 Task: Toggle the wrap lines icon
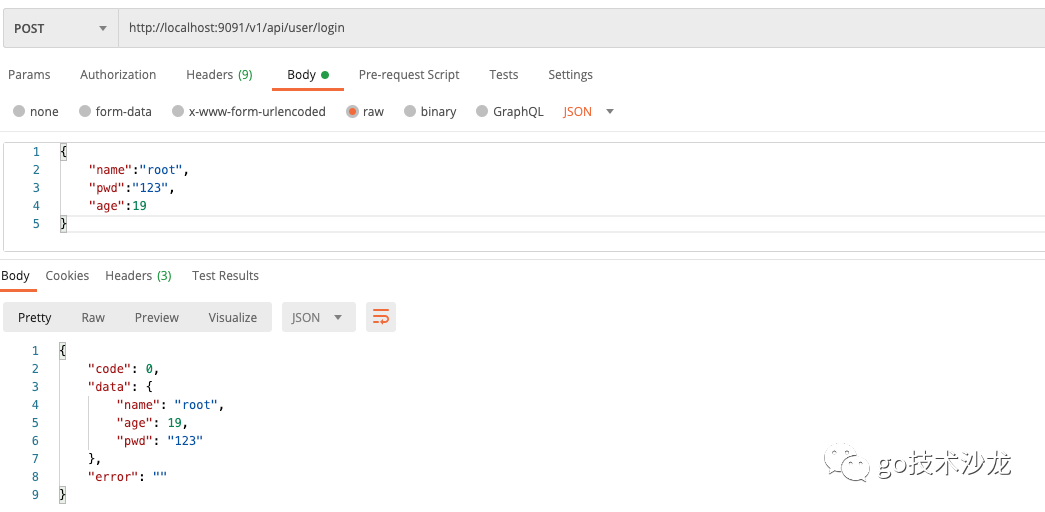pos(381,317)
